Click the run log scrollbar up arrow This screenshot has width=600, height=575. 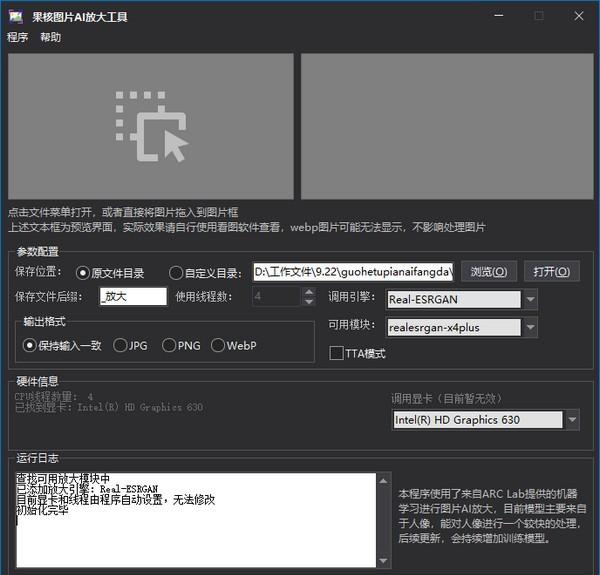pos(384,481)
